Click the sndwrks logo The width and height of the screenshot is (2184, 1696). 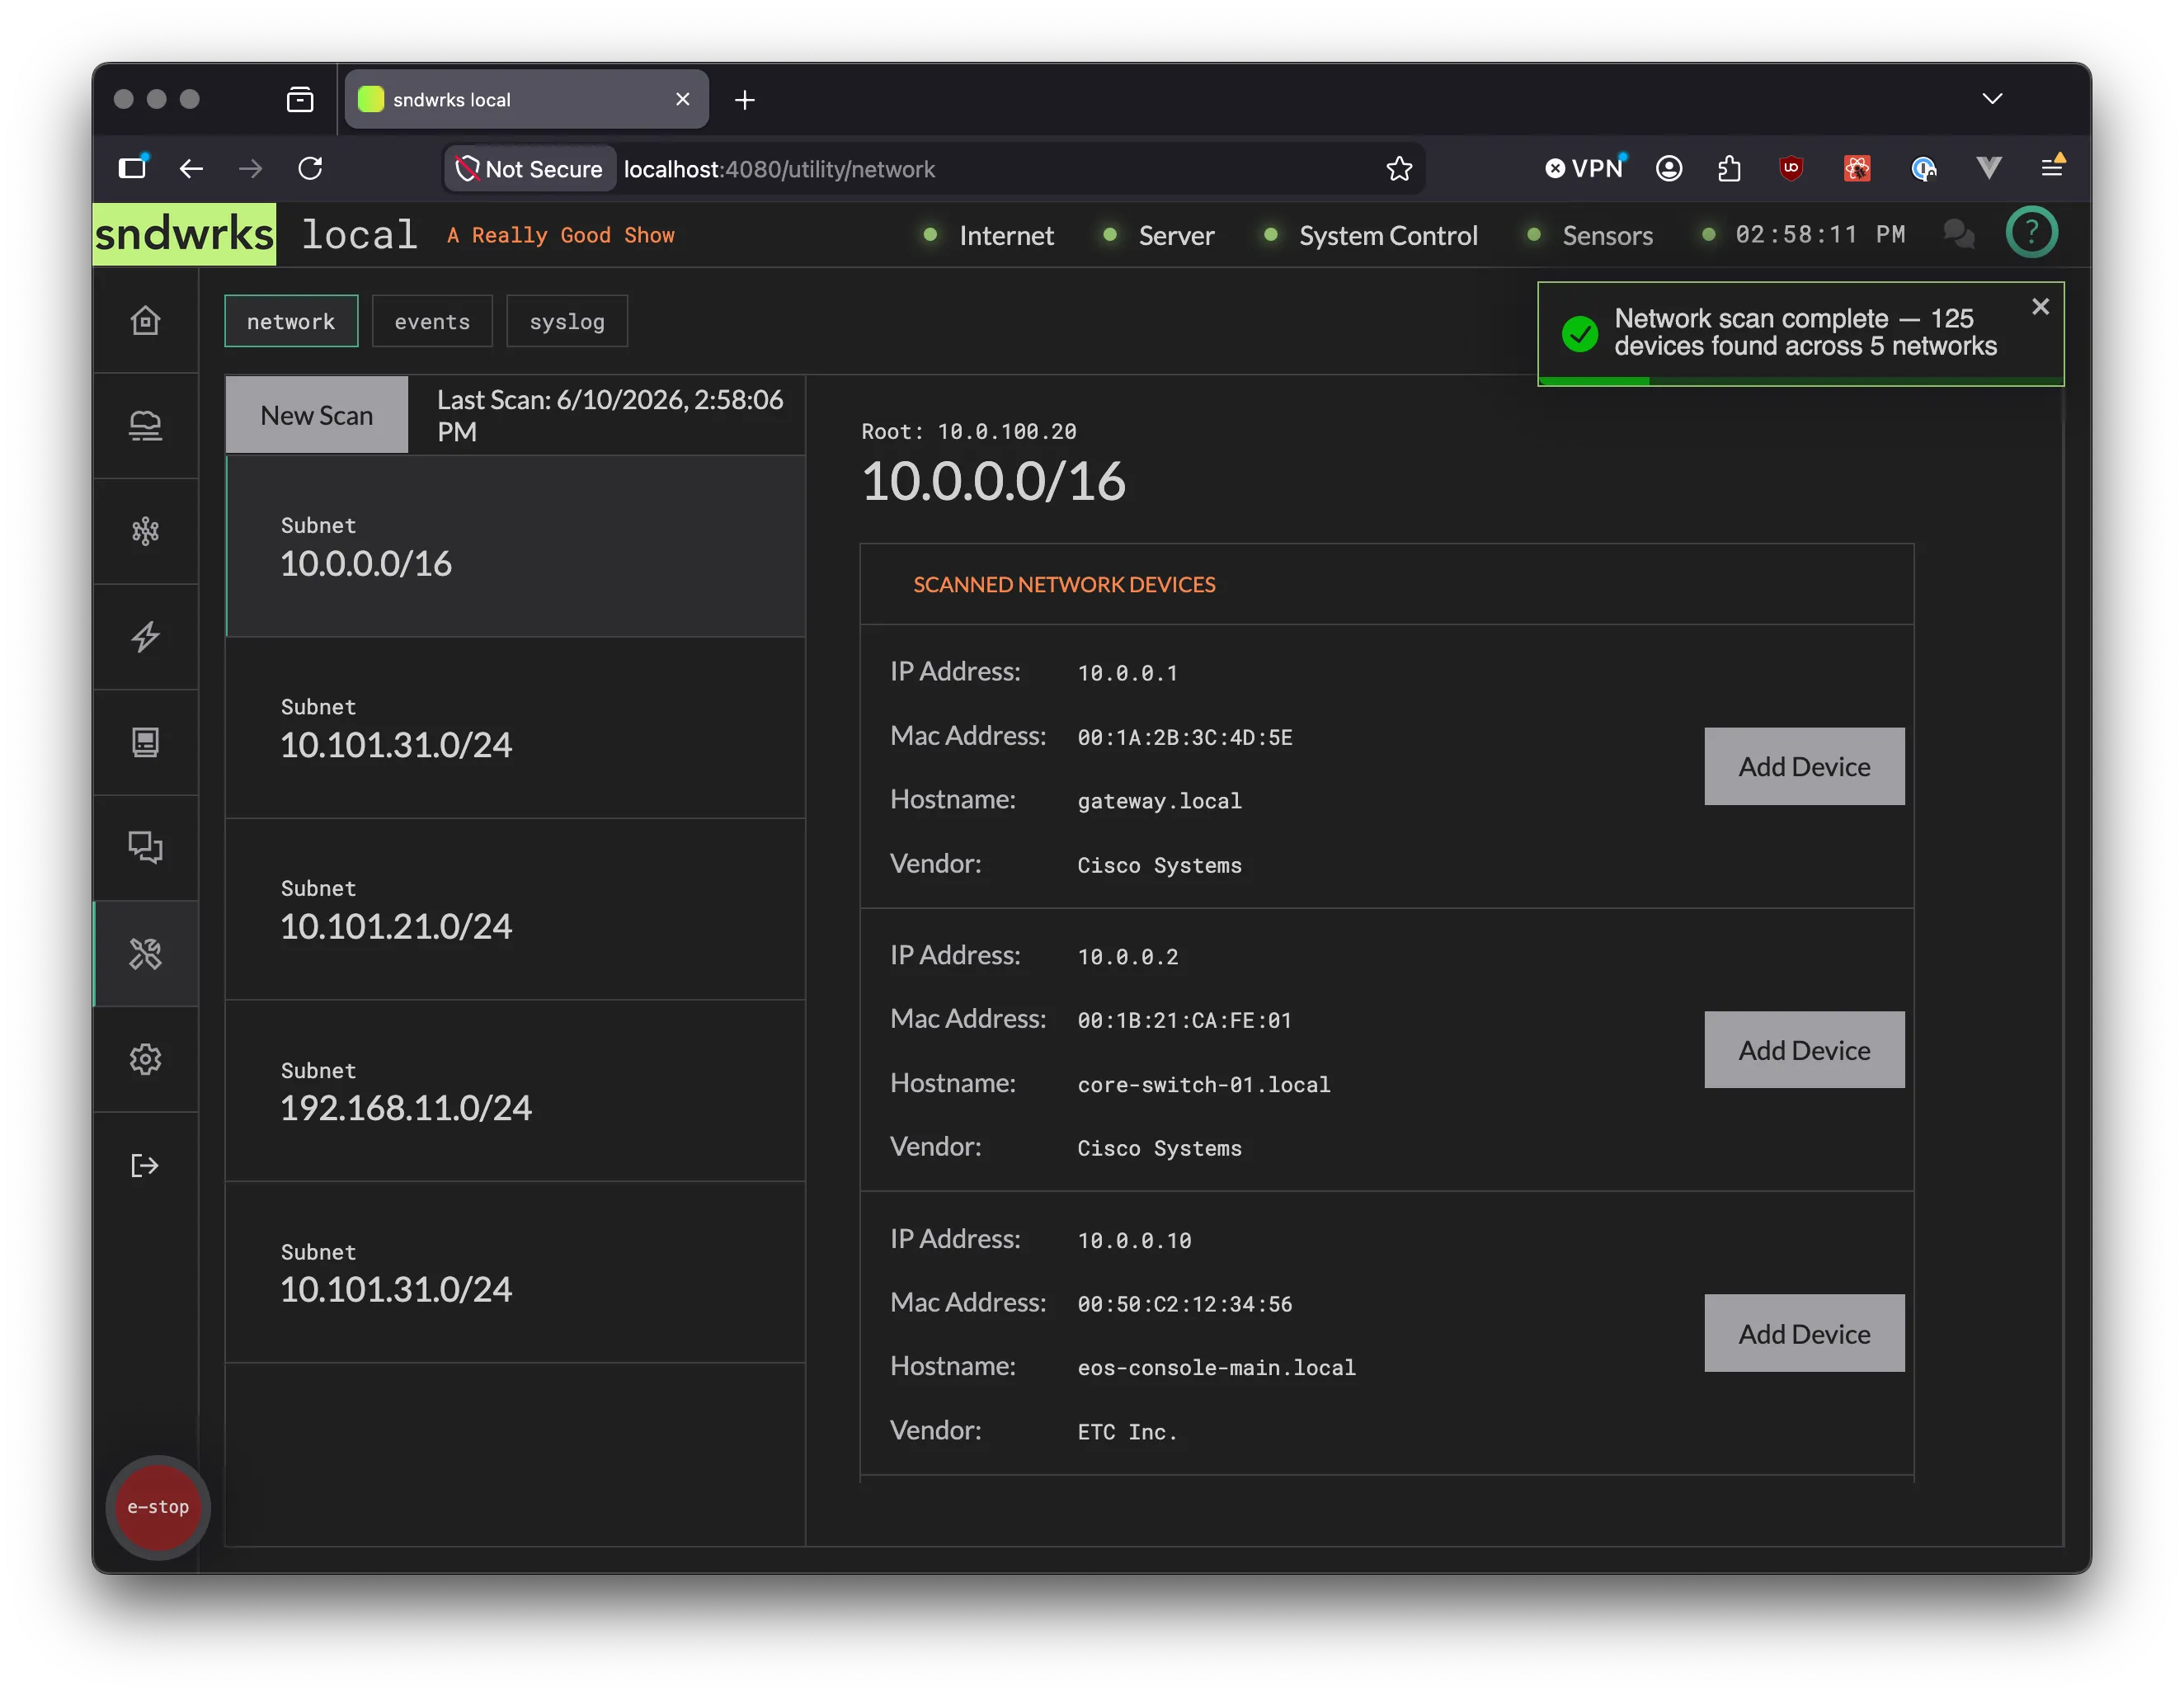click(x=184, y=234)
